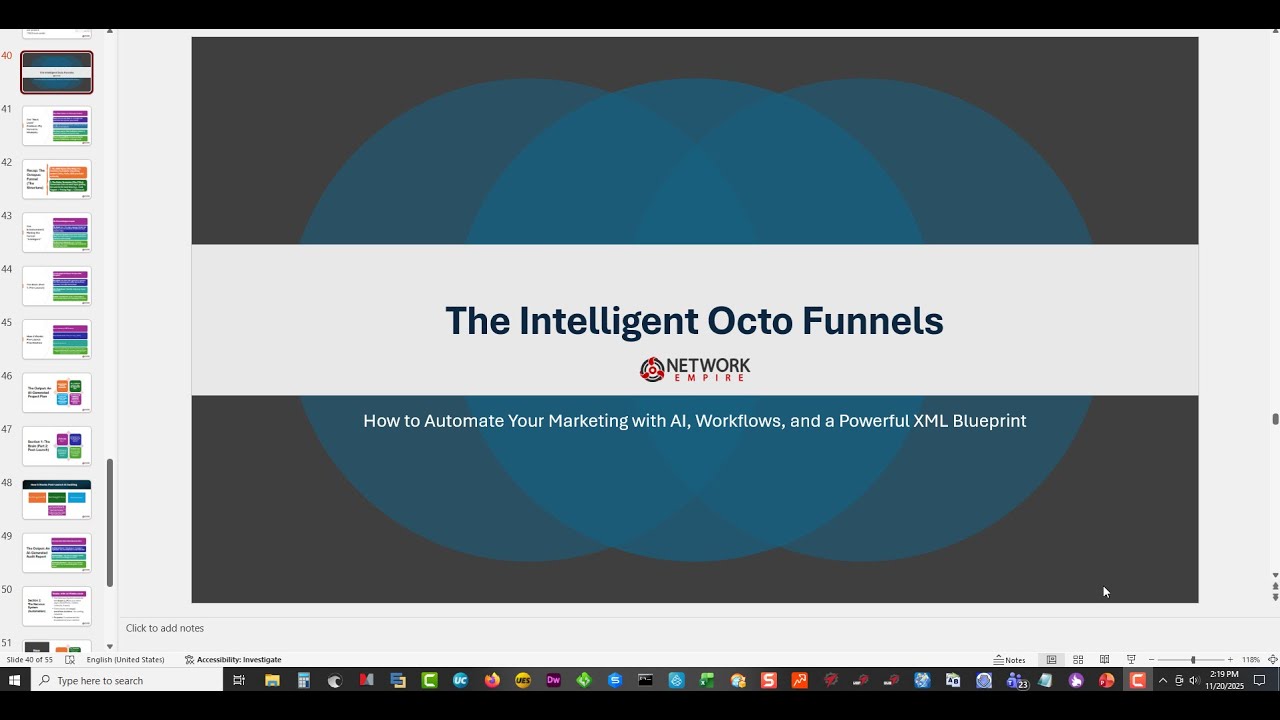This screenshot has height=720, width=1280.
Task: Open slide 50 thumbnail
Action: coord(57,607)
